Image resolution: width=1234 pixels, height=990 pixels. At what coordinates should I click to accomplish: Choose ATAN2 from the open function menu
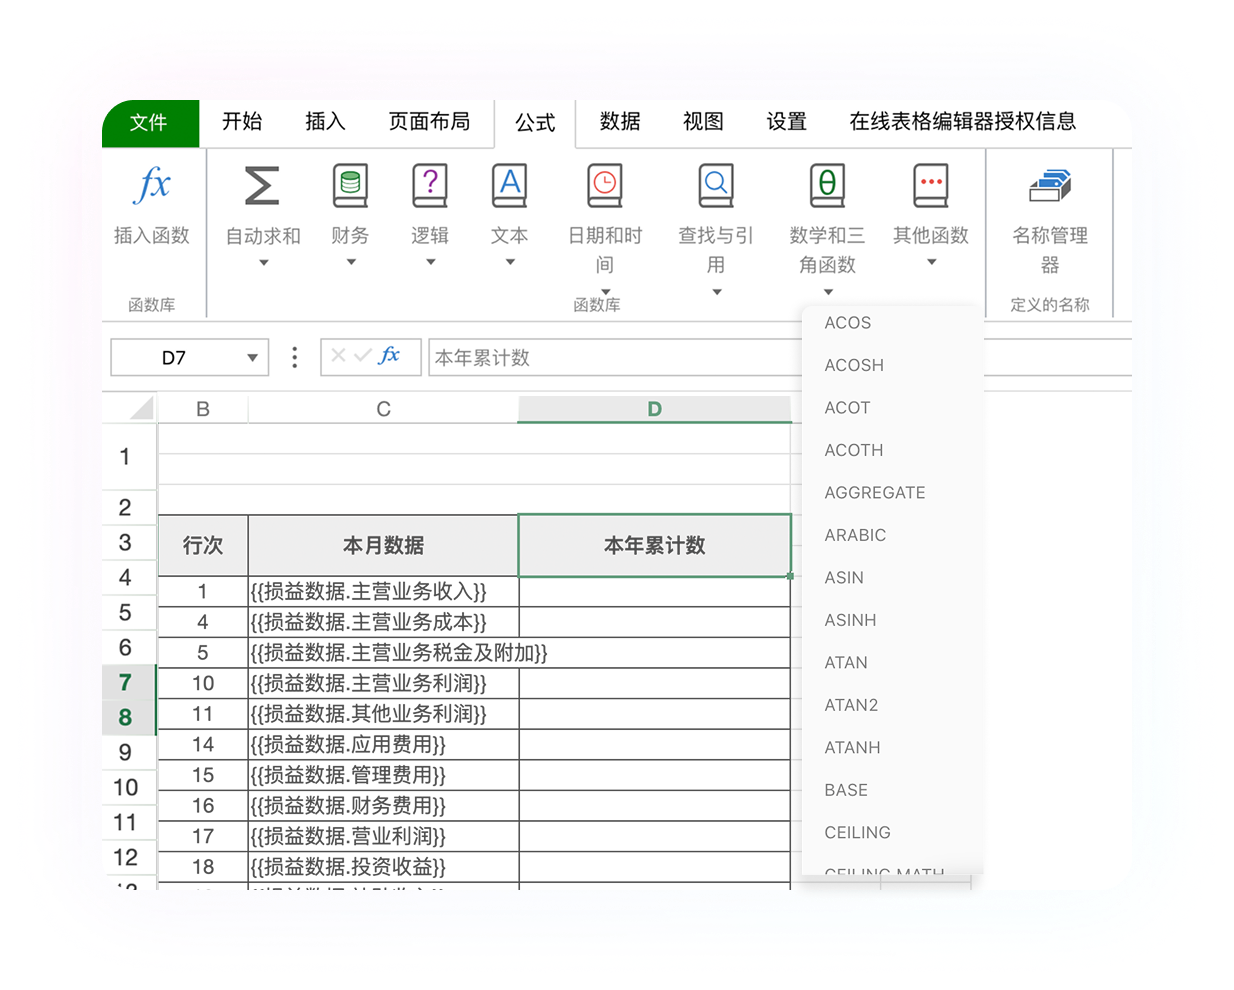point(851,705)
